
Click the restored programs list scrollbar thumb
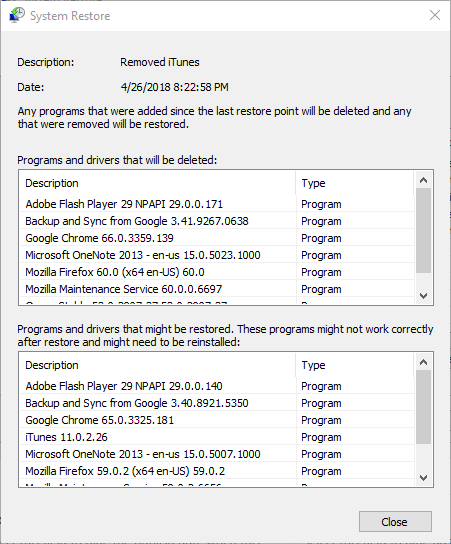423,407
